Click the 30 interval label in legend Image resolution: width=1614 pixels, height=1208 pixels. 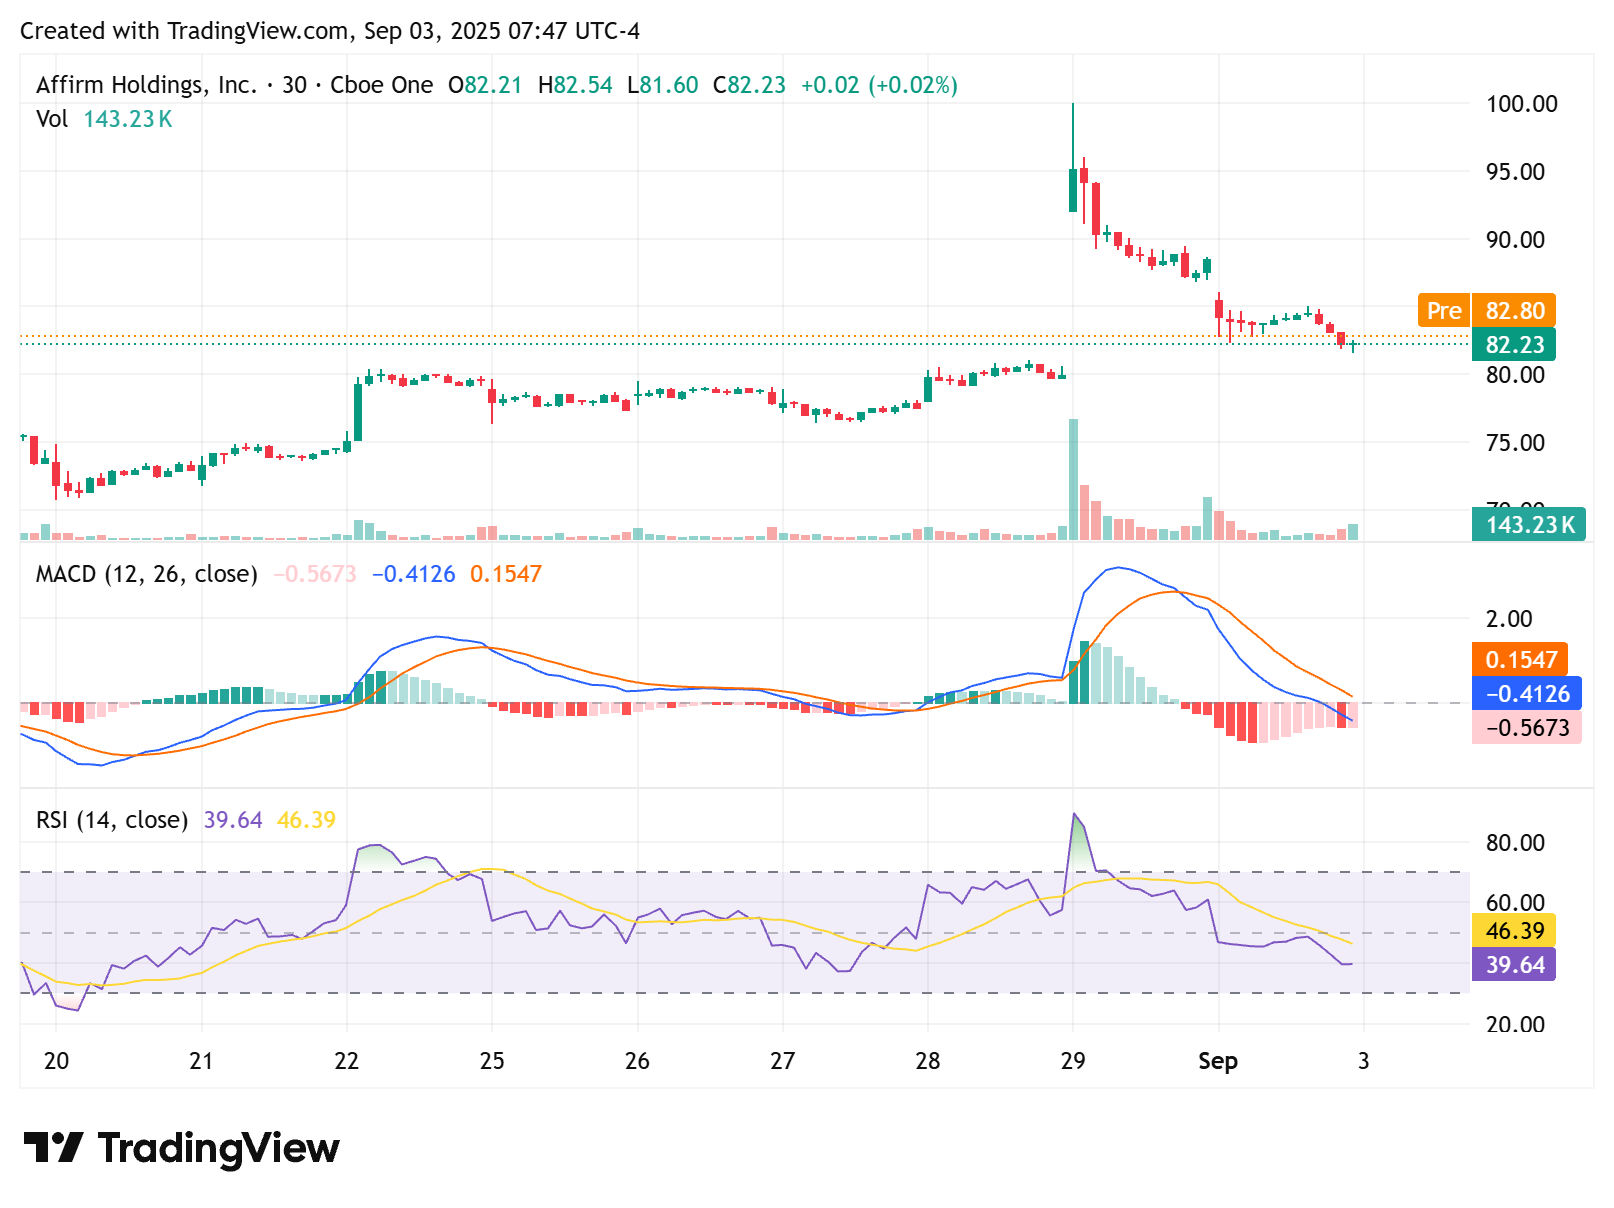(295, 85)
